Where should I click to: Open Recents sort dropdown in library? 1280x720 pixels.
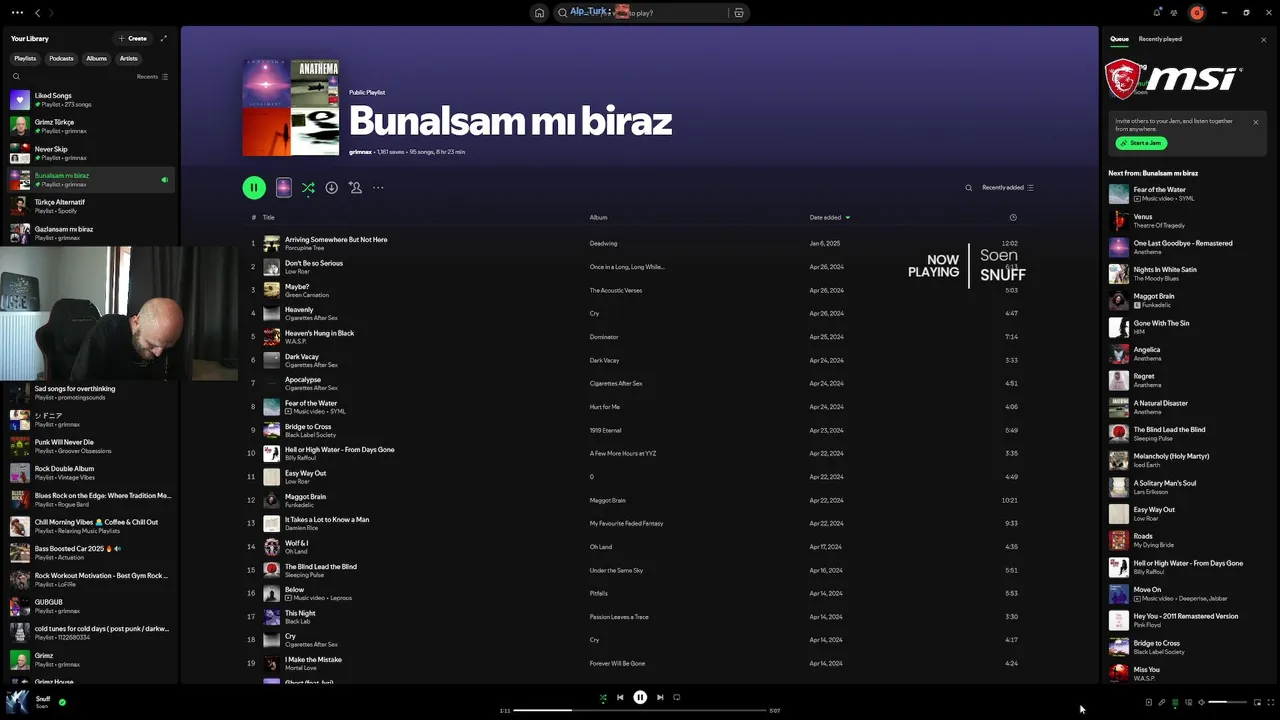152,76
